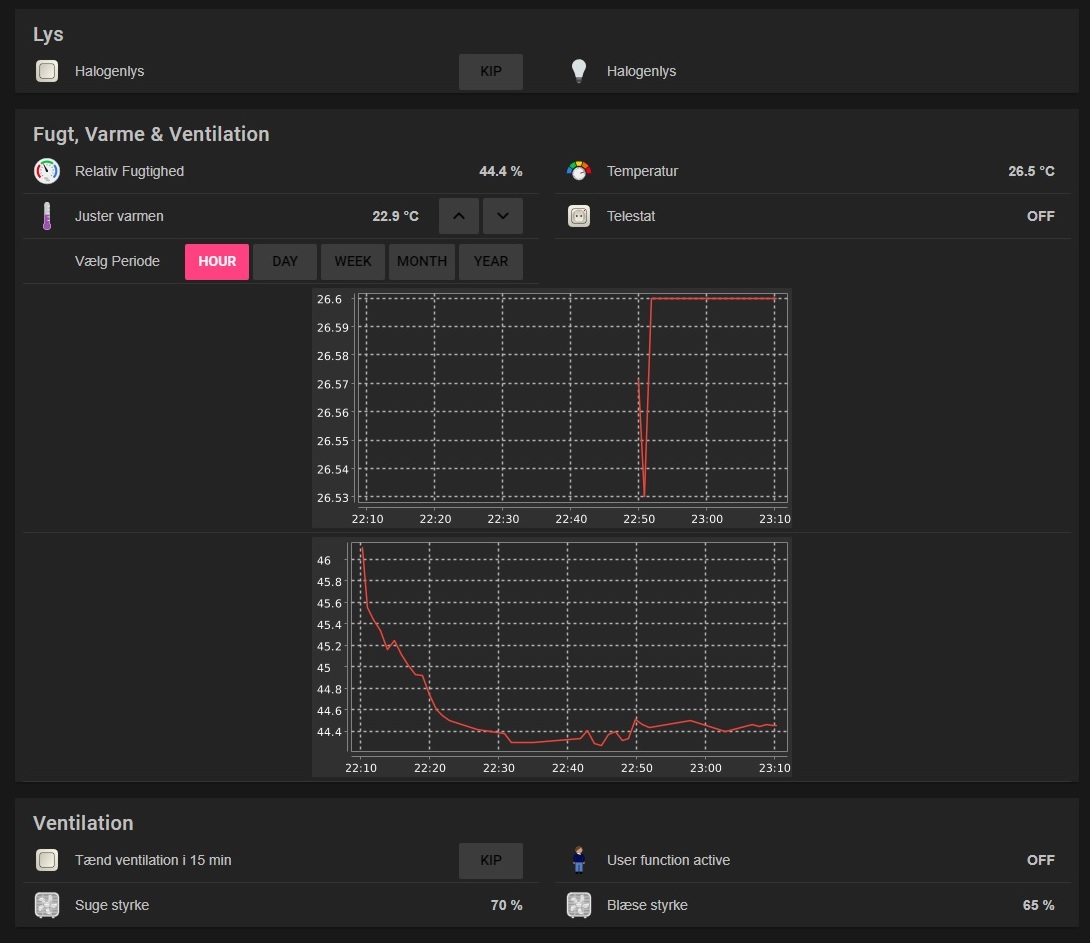Click the Suge styrke fan icon
This screenshot has height=943, width=1090.
[46, 905]
